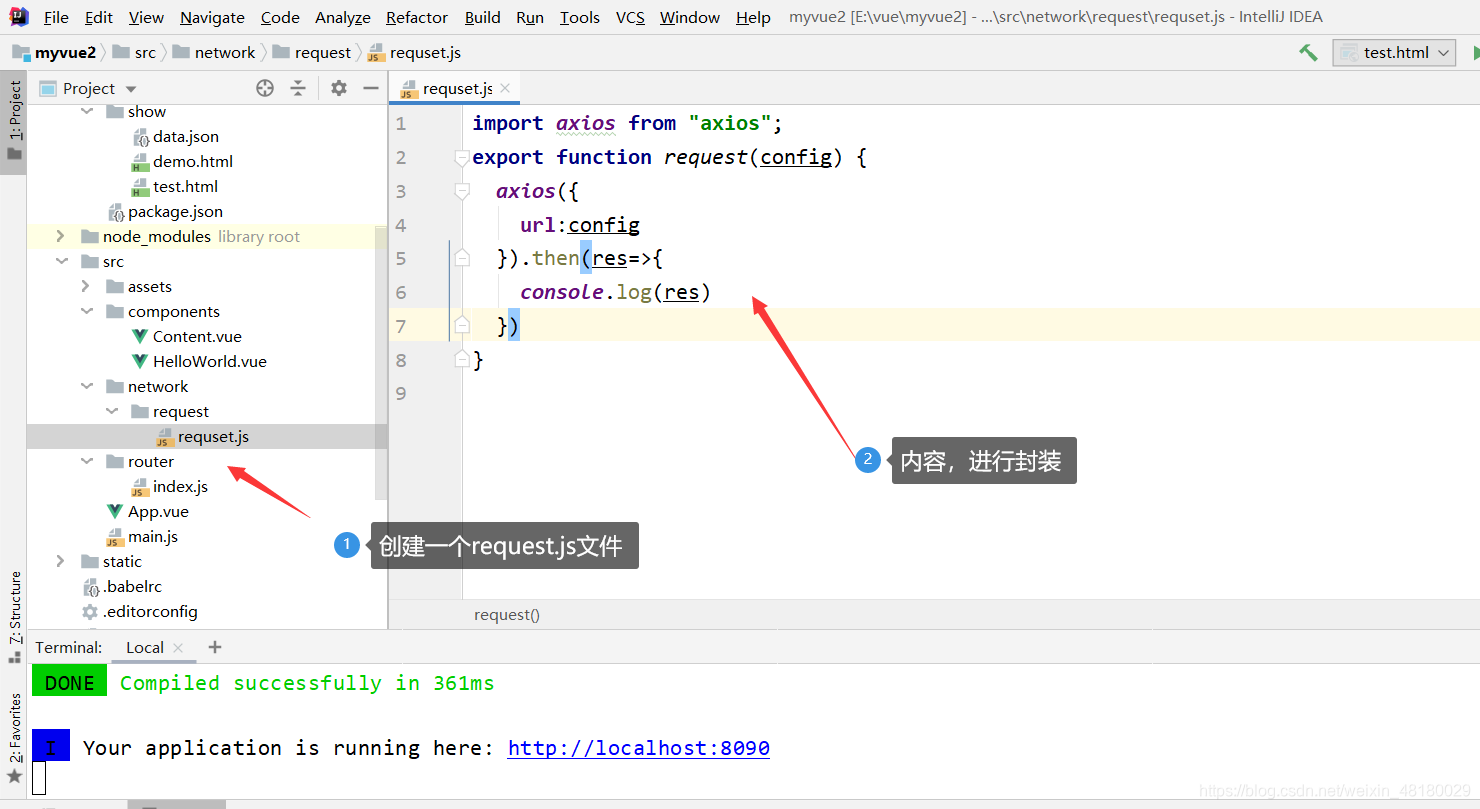Select index.js under router
Screen dimensions: 1480x809
[180, 486]
